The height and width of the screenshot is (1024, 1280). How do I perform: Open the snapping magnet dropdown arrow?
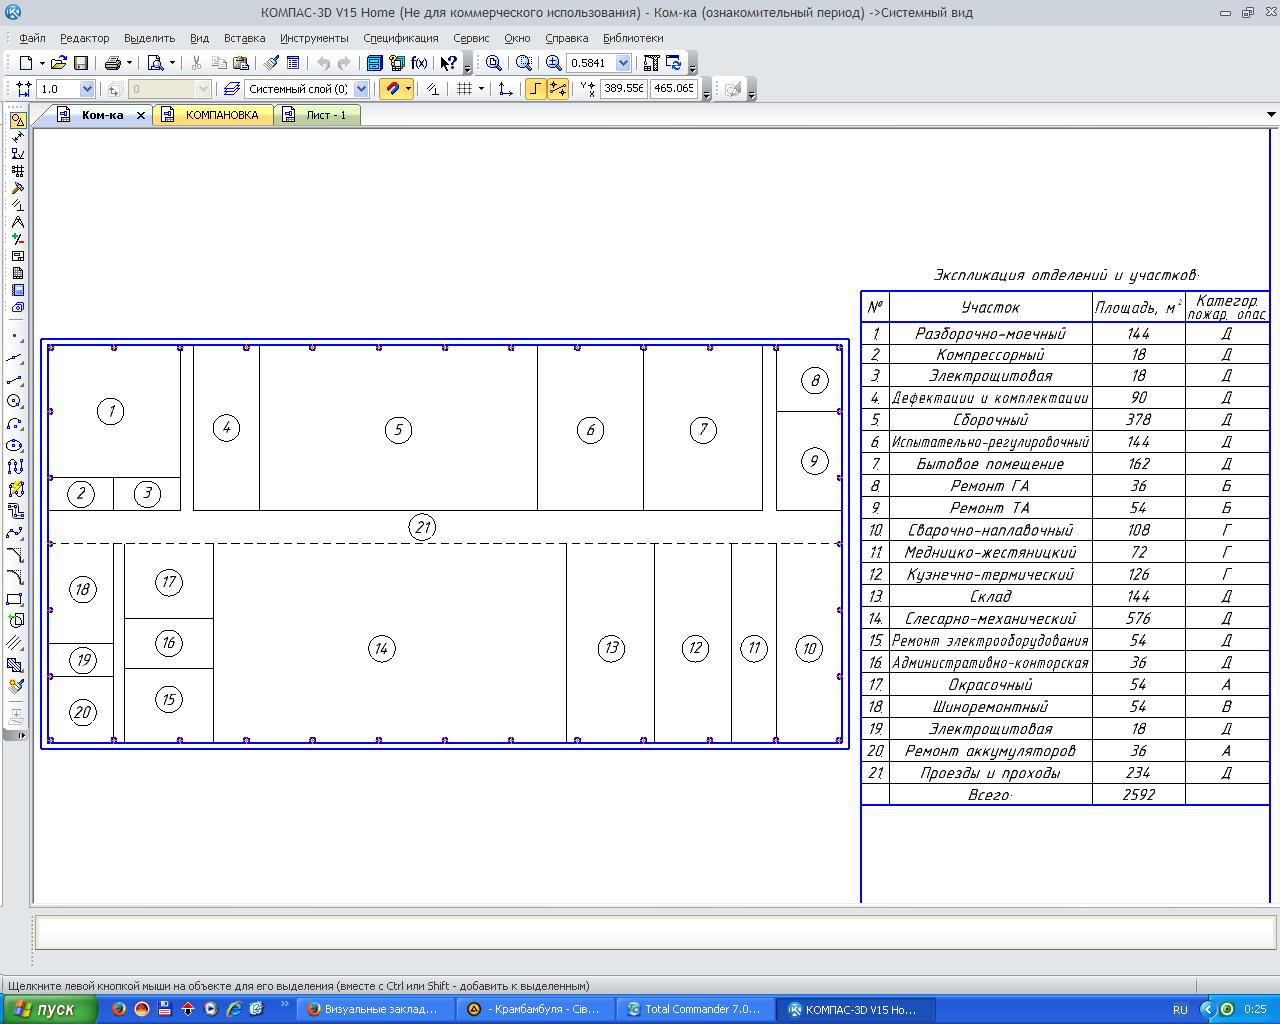(409, 89)
